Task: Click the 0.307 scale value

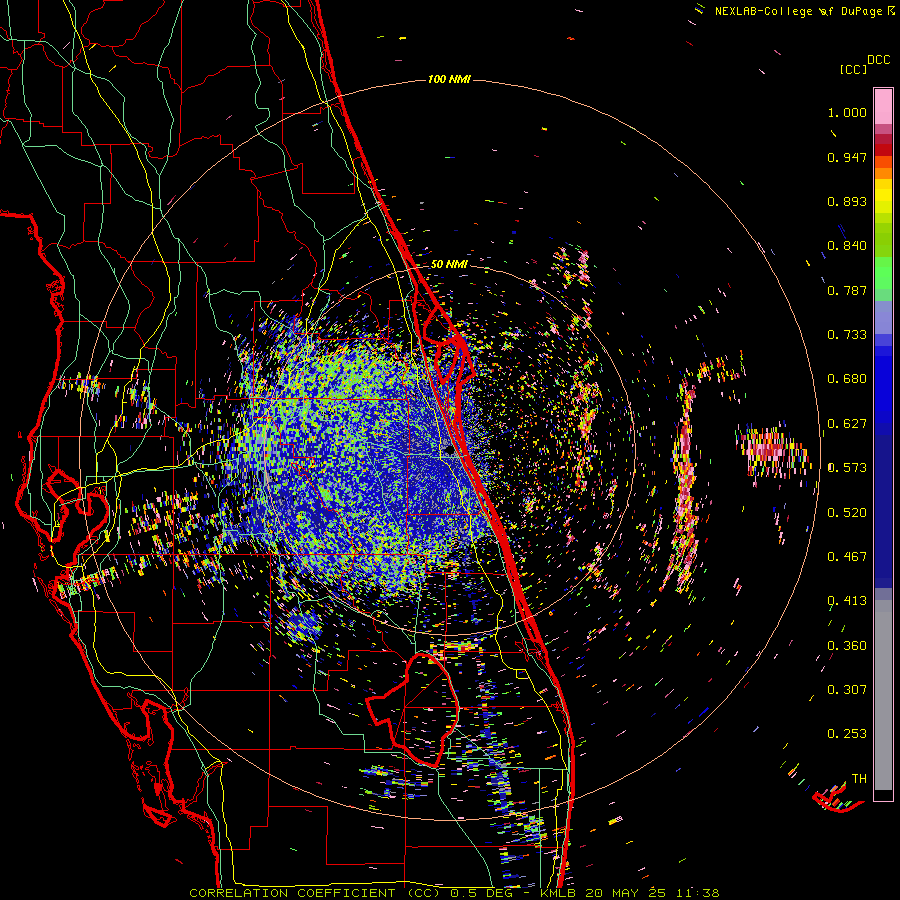Action: 847,690
